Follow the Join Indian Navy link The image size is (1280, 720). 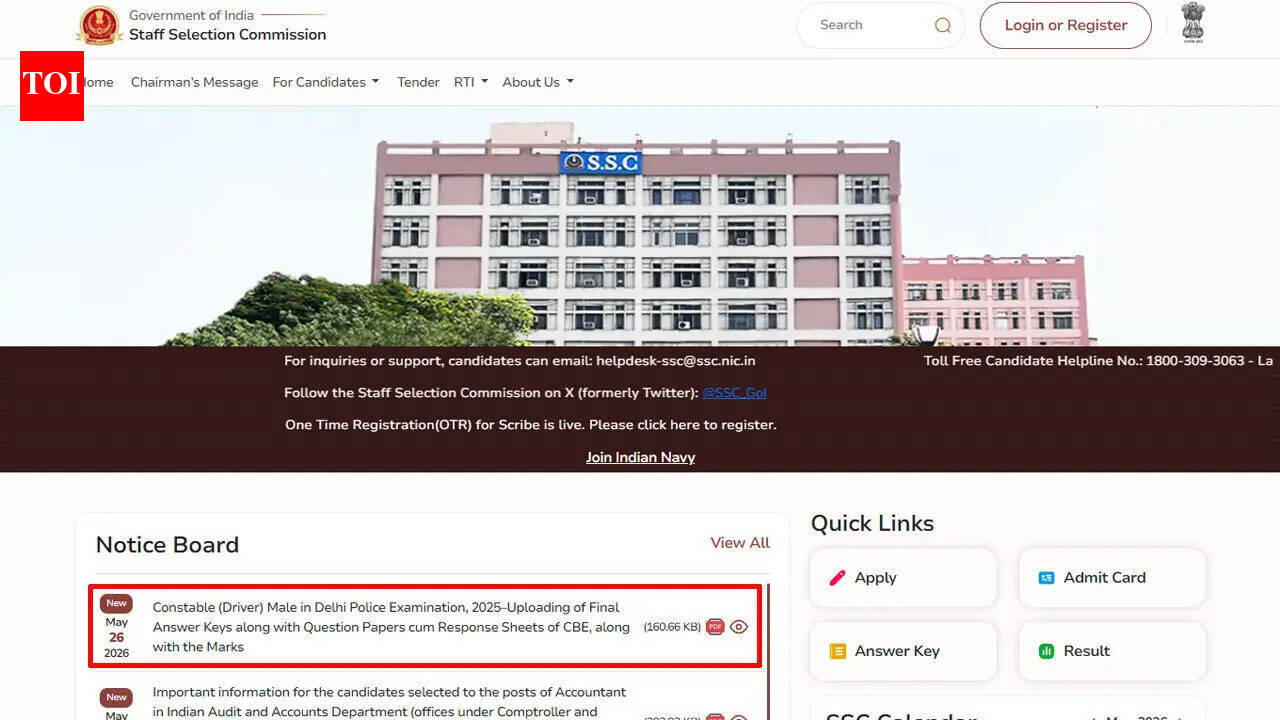[640, 457]
